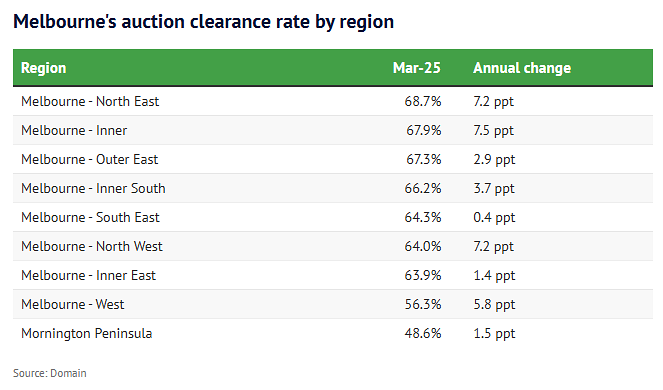
Task: Select the 56.3% value in Mar-25 column
Action: pos(423,304)
